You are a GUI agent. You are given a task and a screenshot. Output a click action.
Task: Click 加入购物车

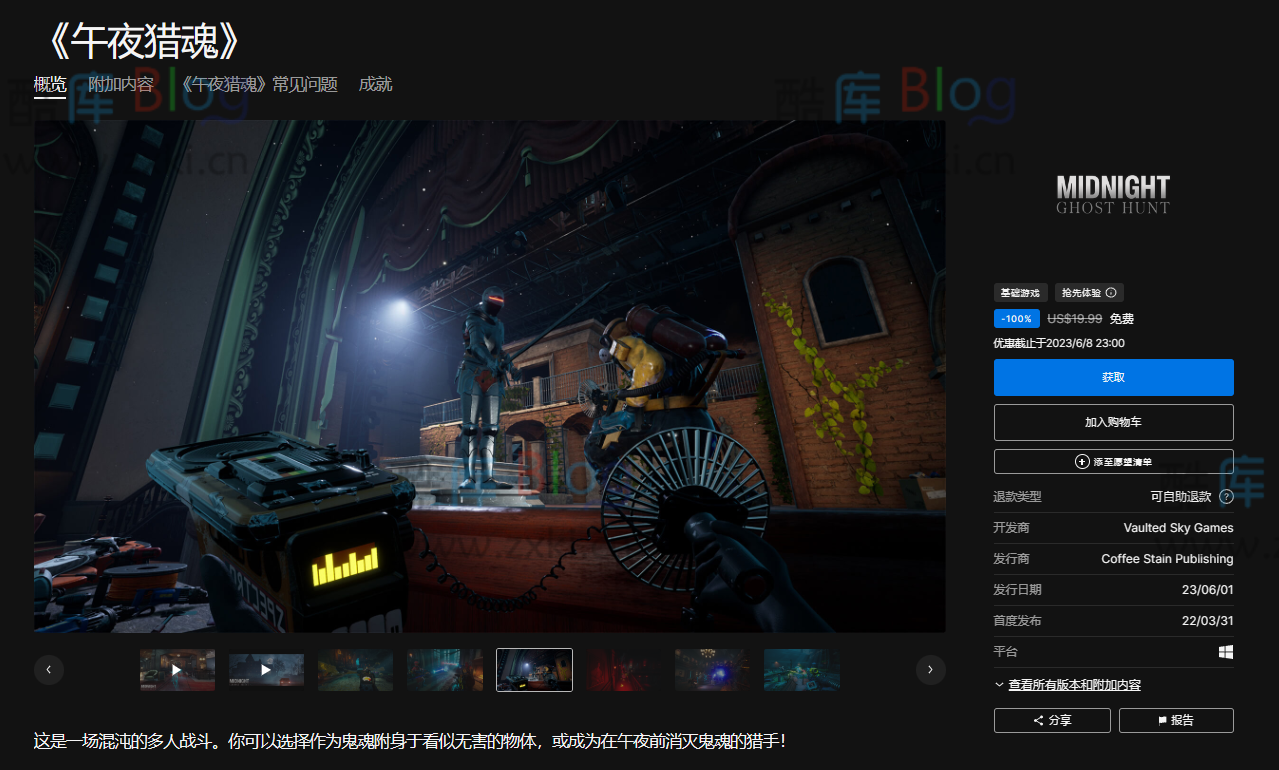[1113, 422]
